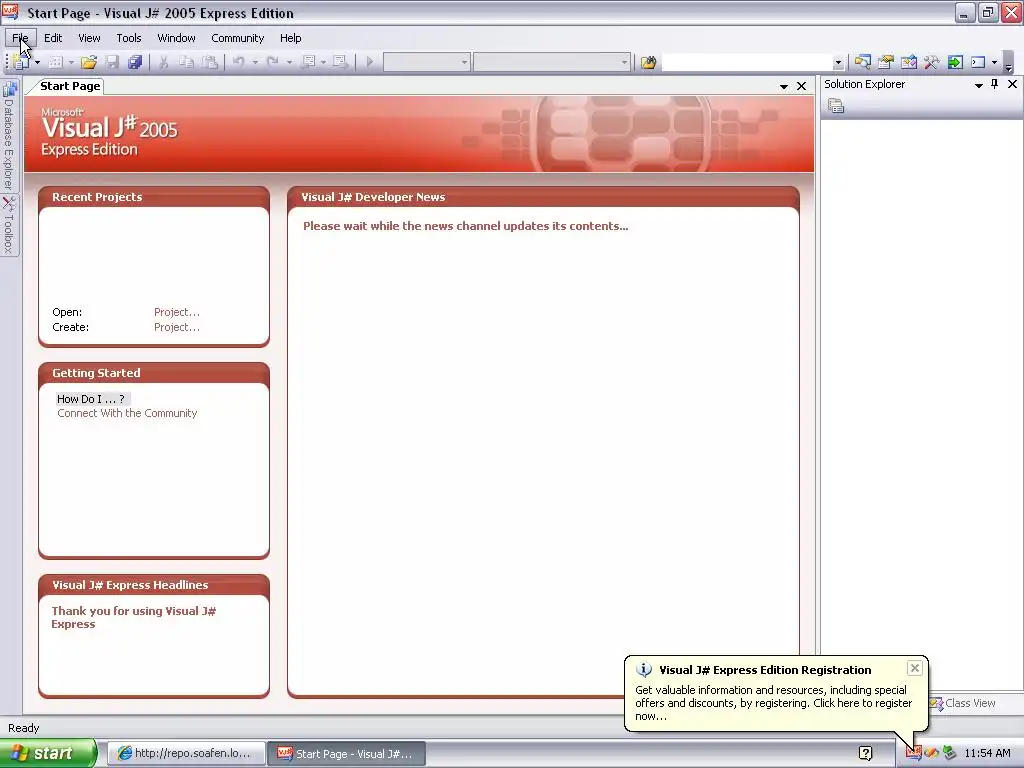Open the Community menu

[x=238, y=38]
